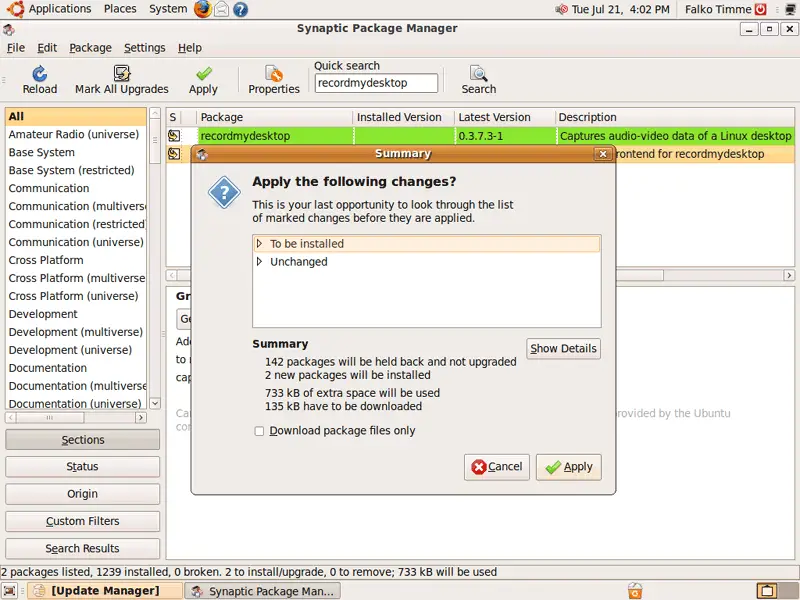Viewport: 800px width, 600px height.
Task: Click the Sections filter button
Action: 82,440
